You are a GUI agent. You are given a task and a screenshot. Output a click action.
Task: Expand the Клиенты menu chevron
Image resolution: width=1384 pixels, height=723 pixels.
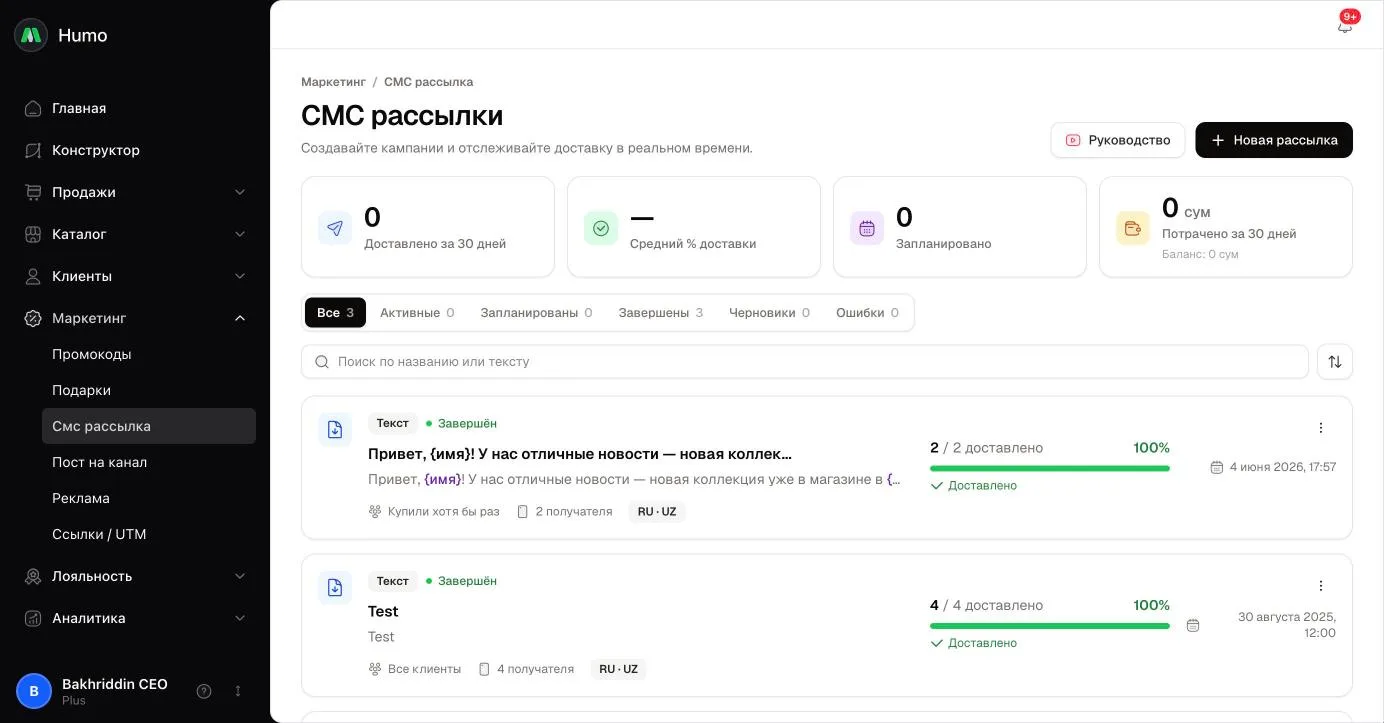tap(240, 276)
